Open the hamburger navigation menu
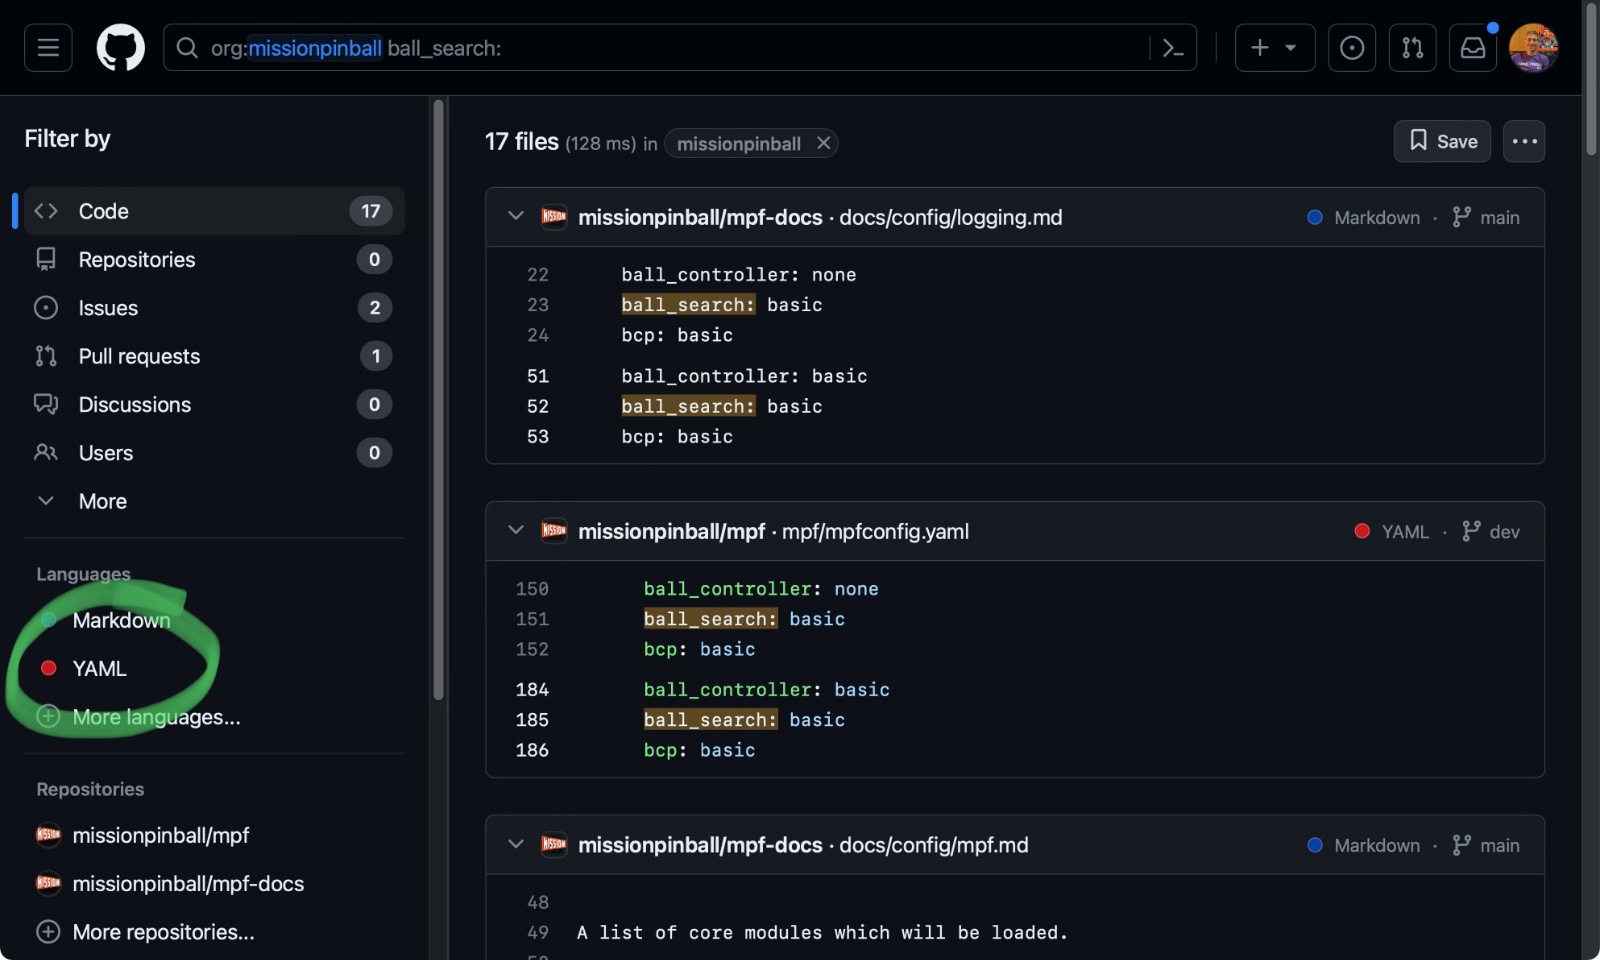Screen dimensions: 1600x960 click(x=48, y=48)
